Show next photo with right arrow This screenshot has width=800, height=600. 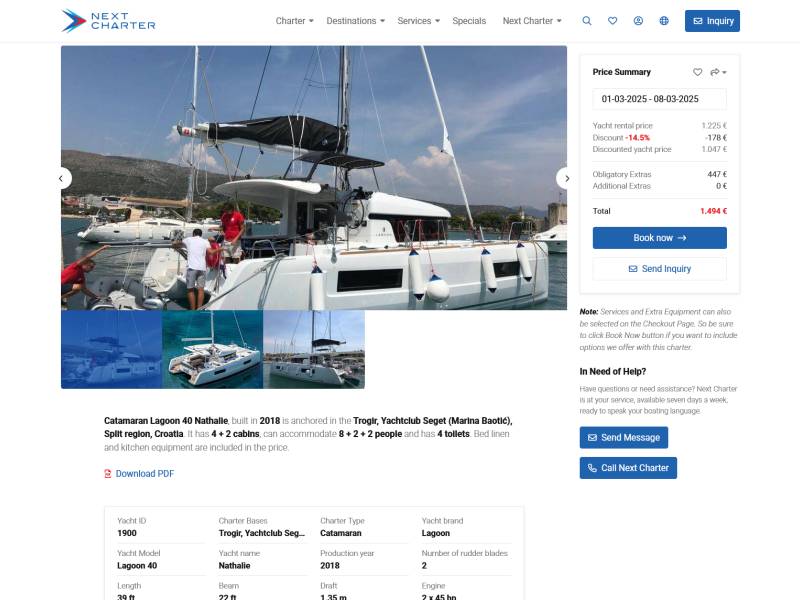coord(563,179)
